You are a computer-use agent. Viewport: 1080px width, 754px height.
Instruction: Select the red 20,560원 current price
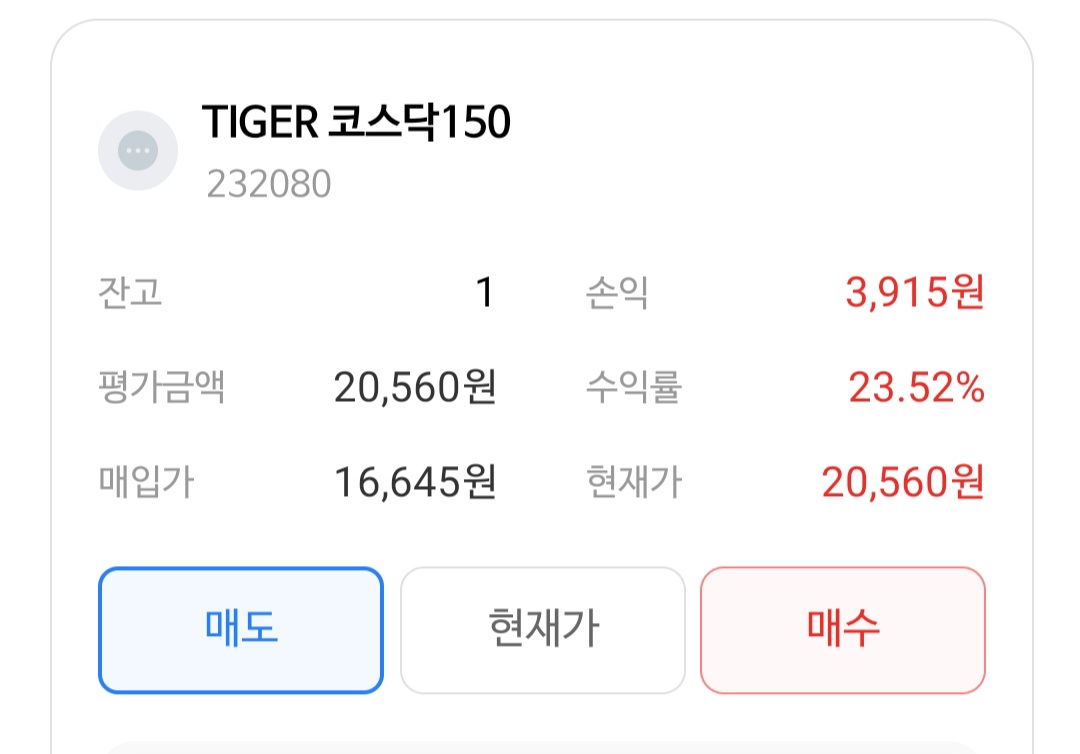click(x=903, y=482)
